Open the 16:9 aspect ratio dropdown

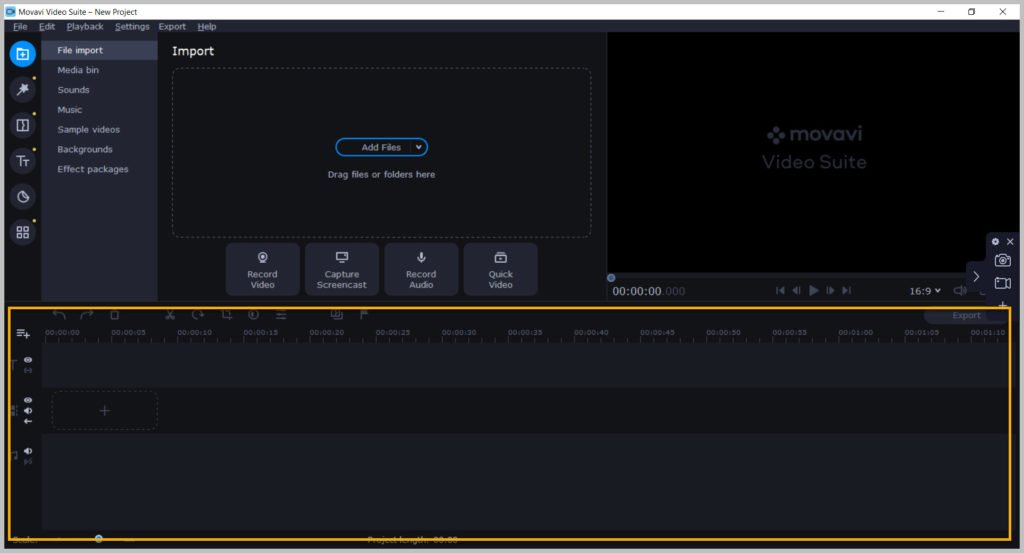925,291
